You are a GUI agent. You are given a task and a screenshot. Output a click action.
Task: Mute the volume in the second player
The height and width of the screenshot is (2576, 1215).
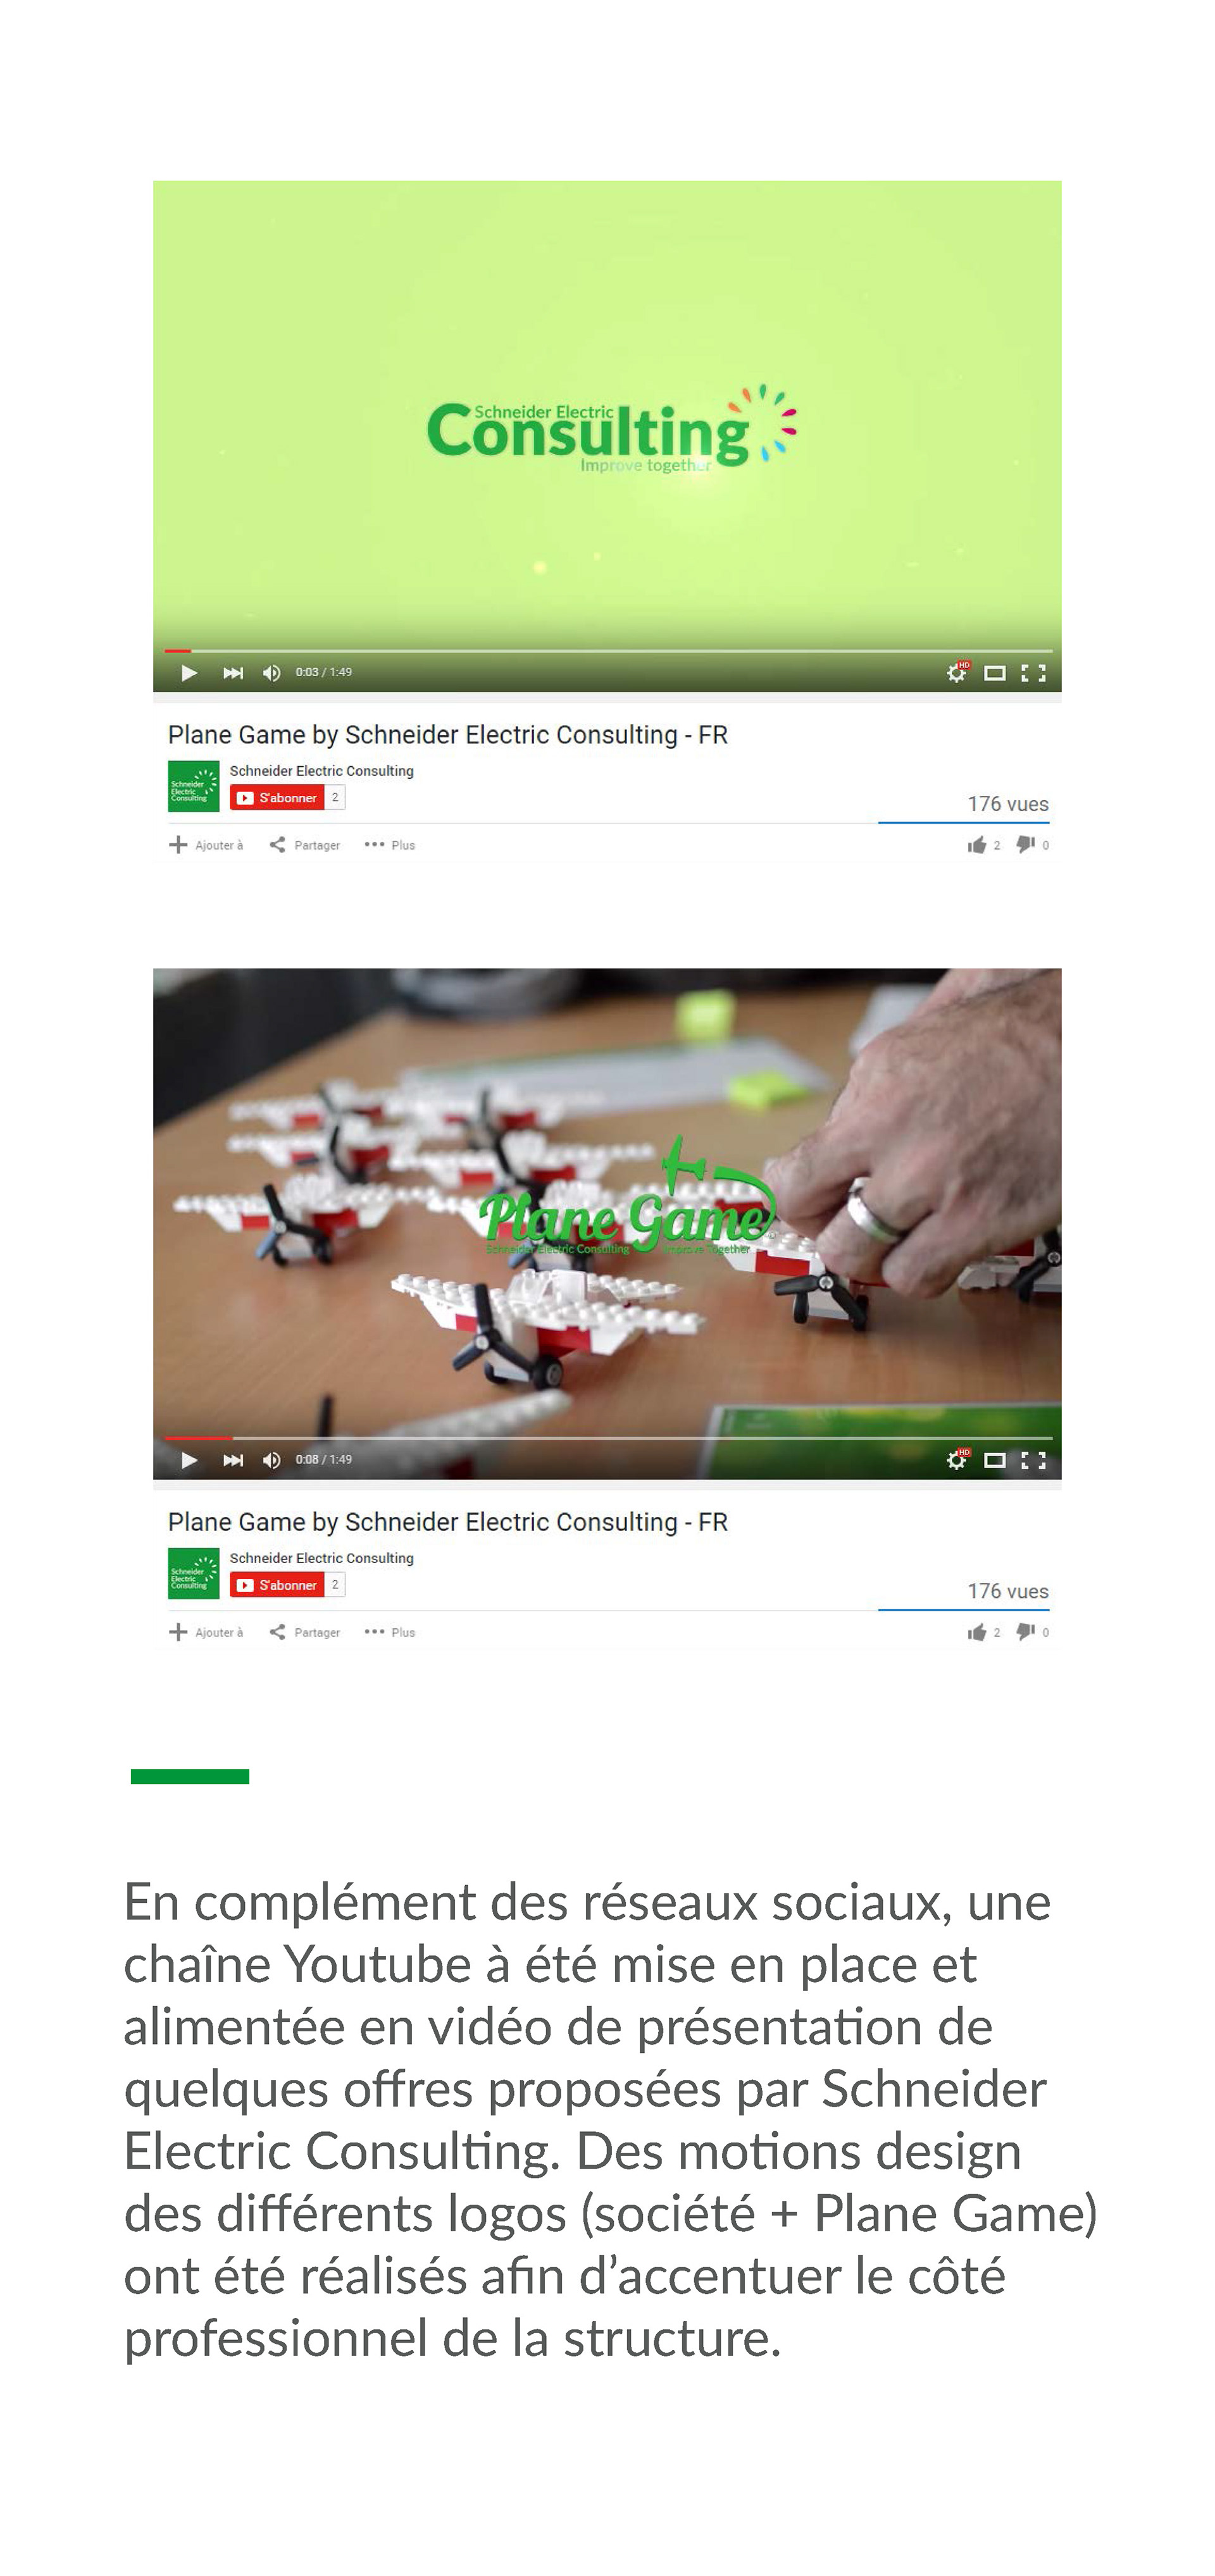click(271, 1460)
